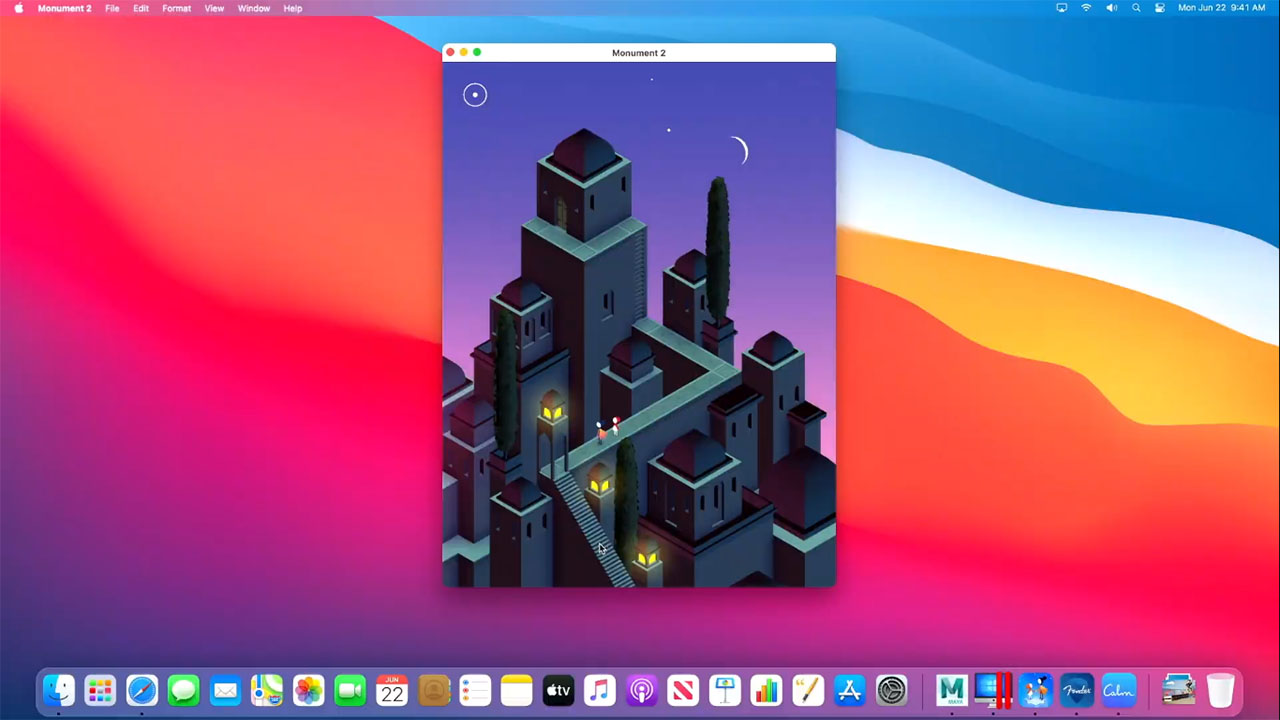This screenshot has height=720, width=1280.
Task: Open Parallels Desktop in the Dock
Action: pyautogui.click(x=993, y=690)
